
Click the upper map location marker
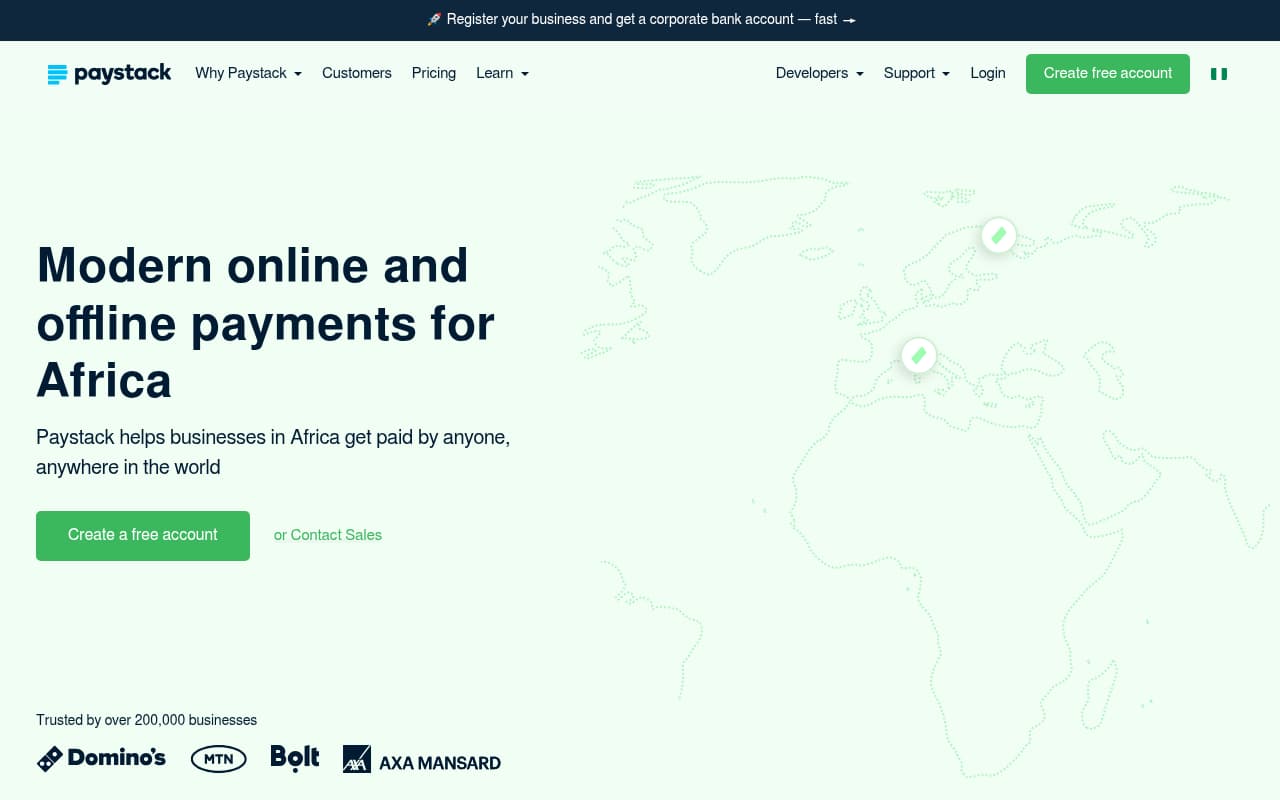(998, 236)
